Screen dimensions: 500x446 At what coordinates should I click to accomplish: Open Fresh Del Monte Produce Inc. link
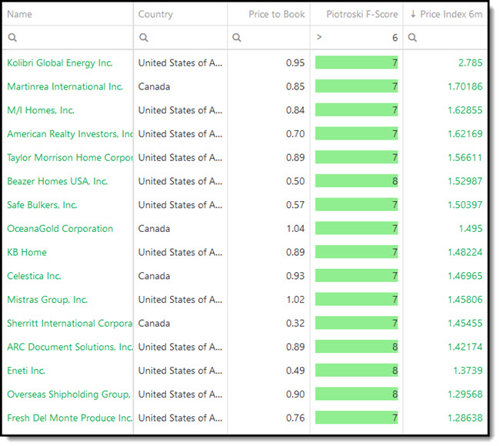point(70,418)
